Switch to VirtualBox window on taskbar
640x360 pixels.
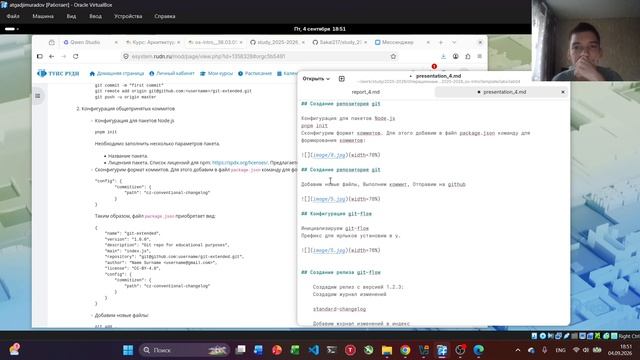tap(442, 350)
